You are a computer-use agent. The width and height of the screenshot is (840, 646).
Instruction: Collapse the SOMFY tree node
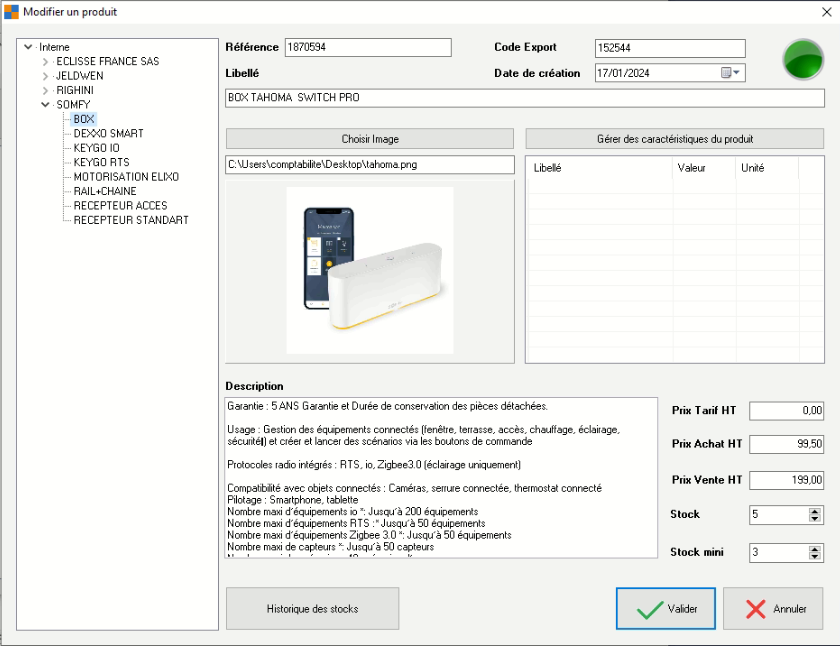click(x=46, y=105)
